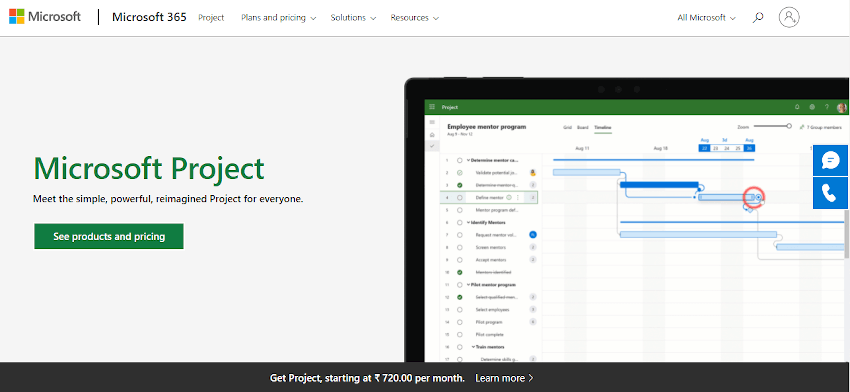Click assignee count badge on Select employees row
This screenshot has width=850, height=392.
(533, 310)
